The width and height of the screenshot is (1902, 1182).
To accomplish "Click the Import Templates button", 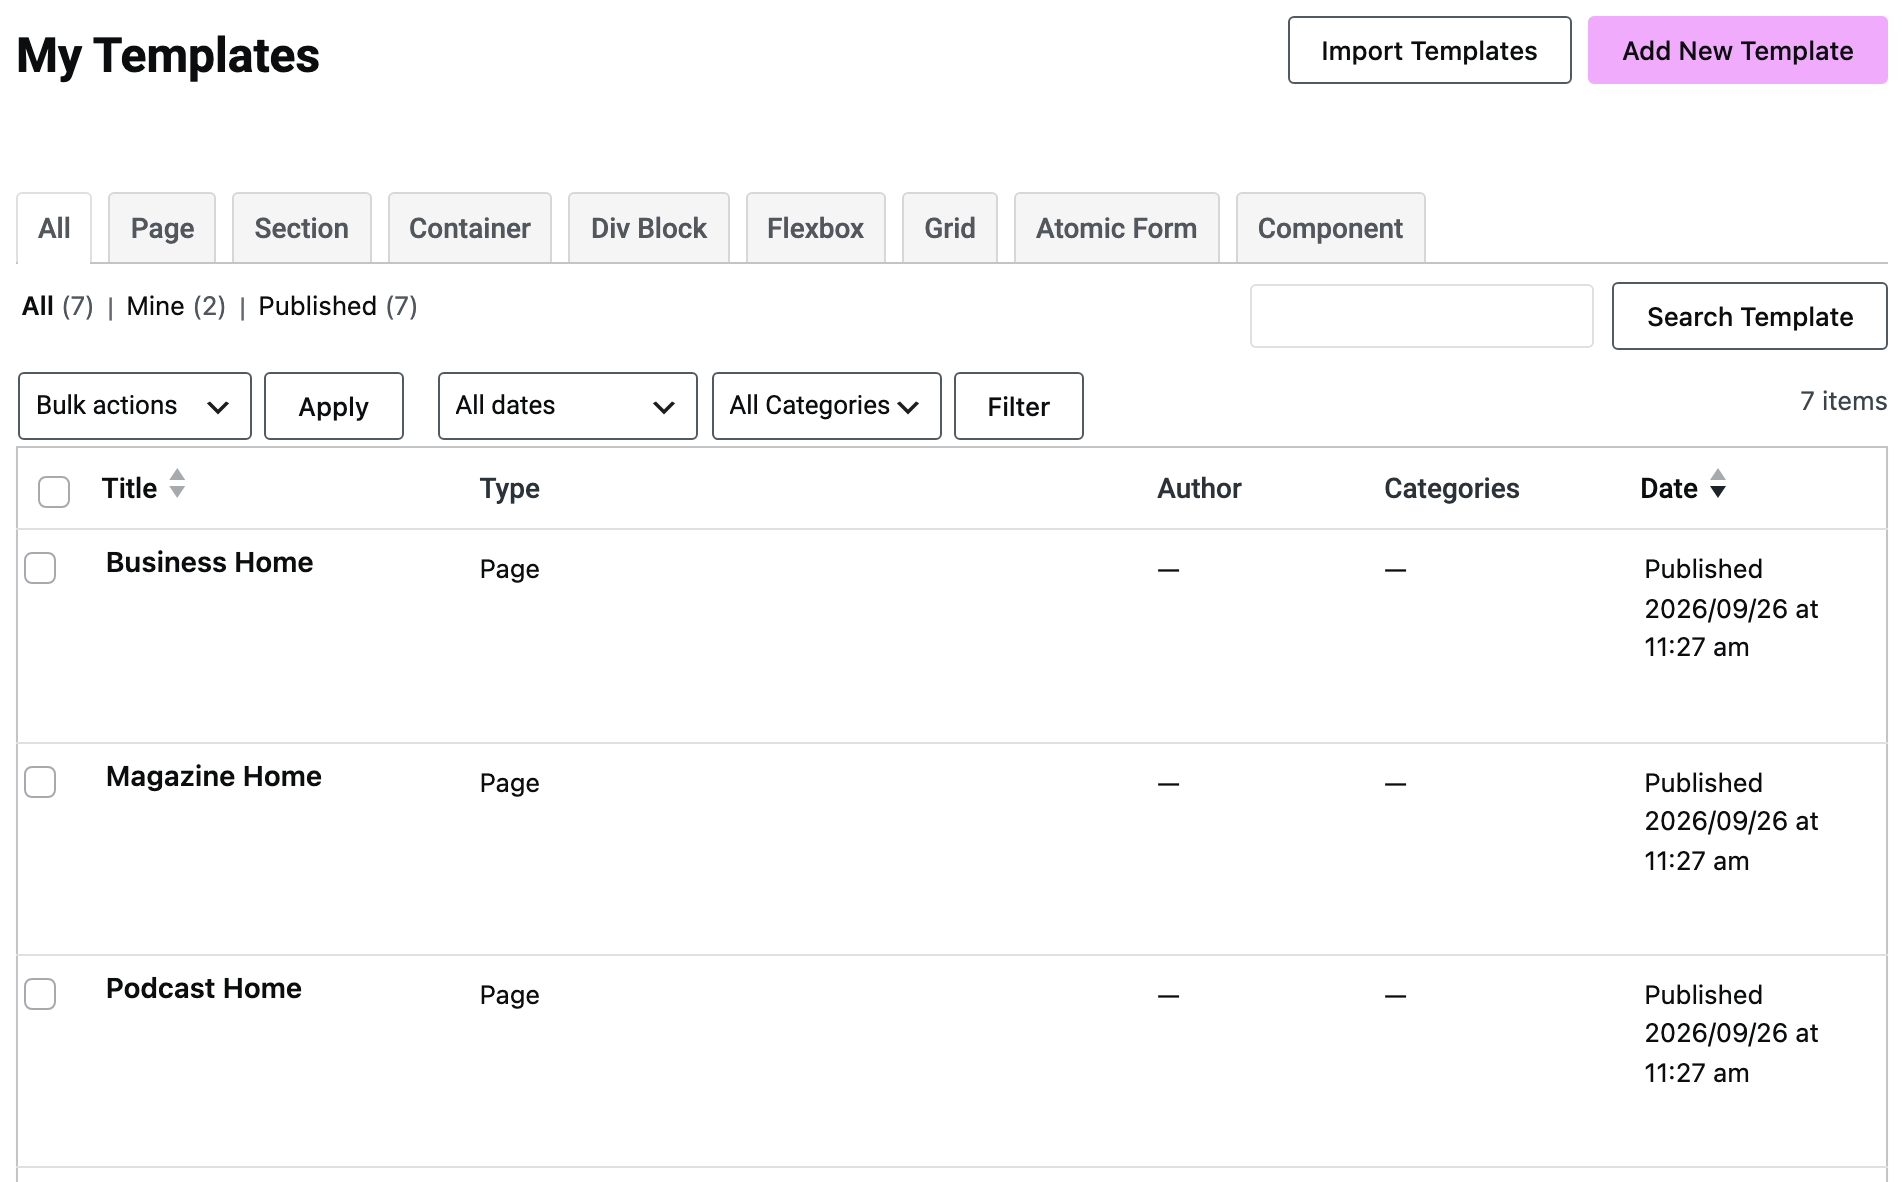I will 1429,50.
